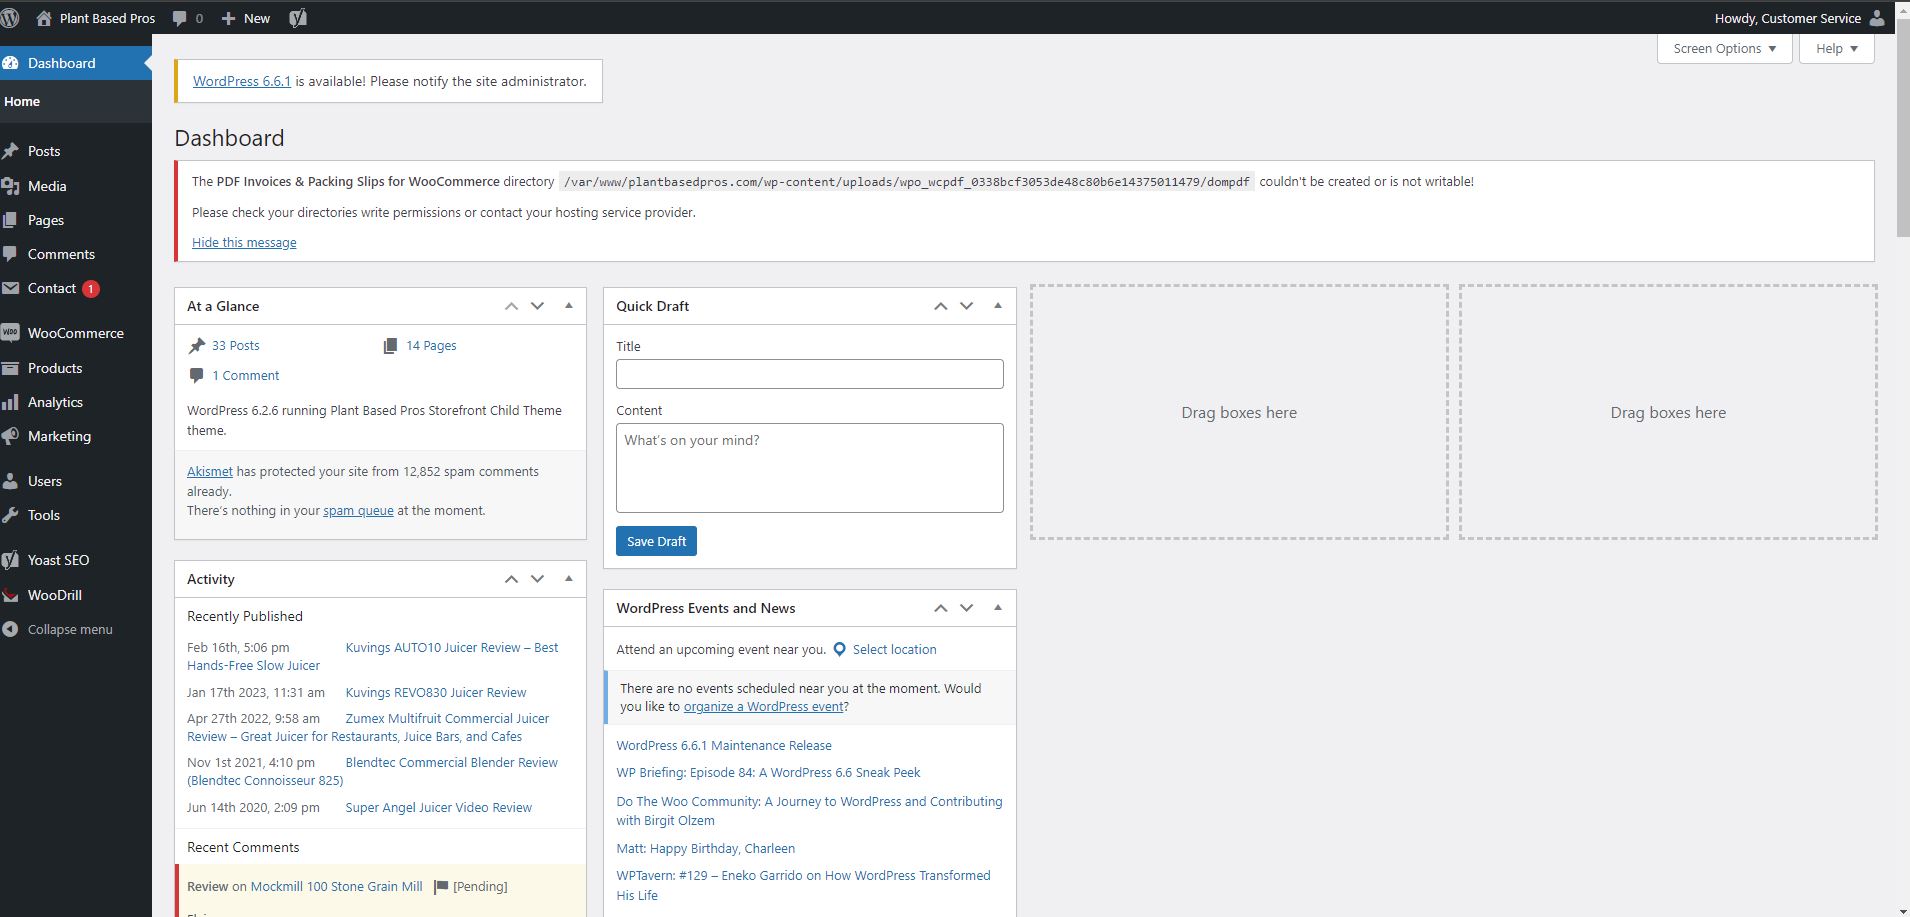Image resolution: width=1910 pixels, height=917 pixels.
Task: Toggle WordPress Events and News panel
Action: tap(998, 608)
